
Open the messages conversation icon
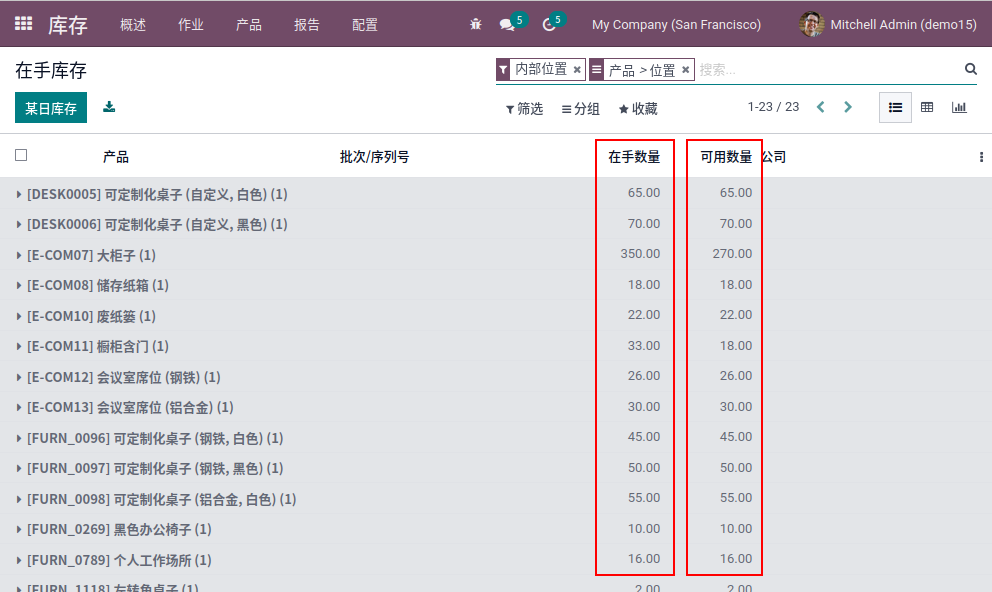(x=507, y=24)
